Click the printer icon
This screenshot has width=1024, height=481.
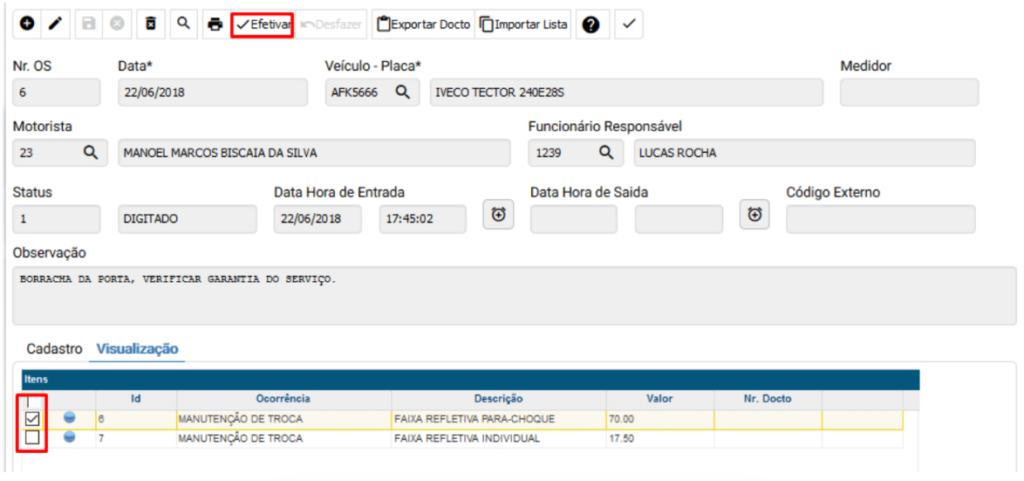[214, 24]
